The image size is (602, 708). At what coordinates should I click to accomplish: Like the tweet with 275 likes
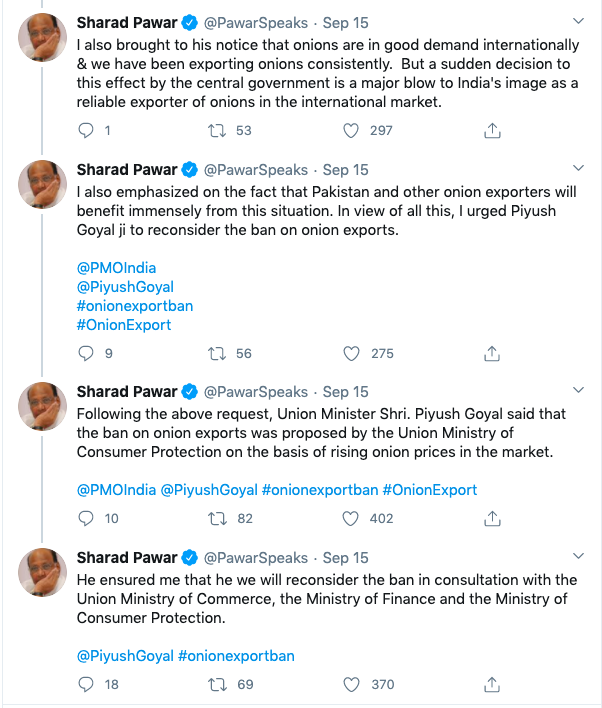click(351, 353)
